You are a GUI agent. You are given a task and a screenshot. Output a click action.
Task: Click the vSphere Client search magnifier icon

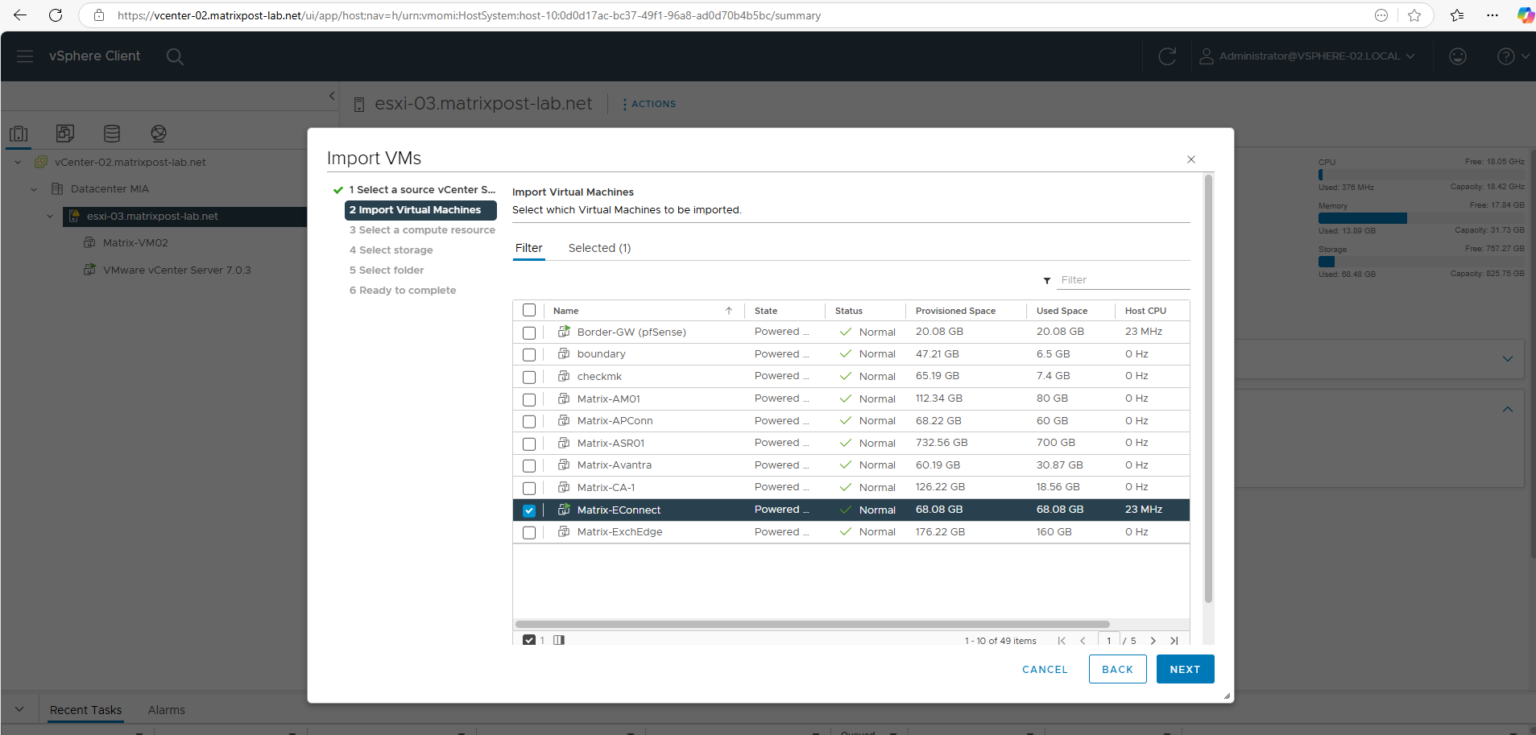[x=175, y=56]
